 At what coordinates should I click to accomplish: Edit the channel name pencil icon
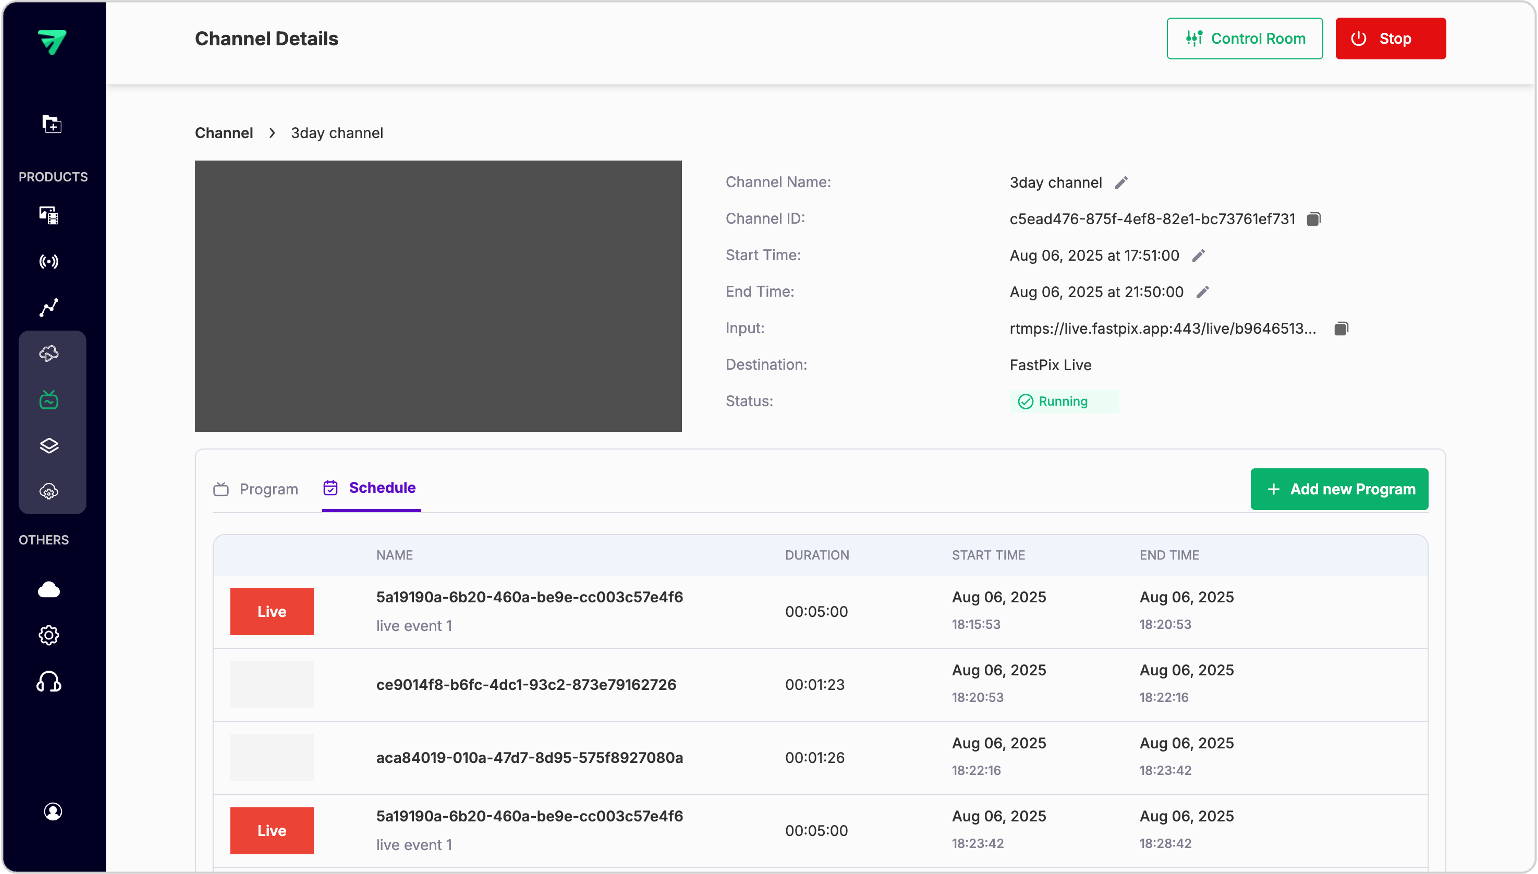click(1122, 183)
